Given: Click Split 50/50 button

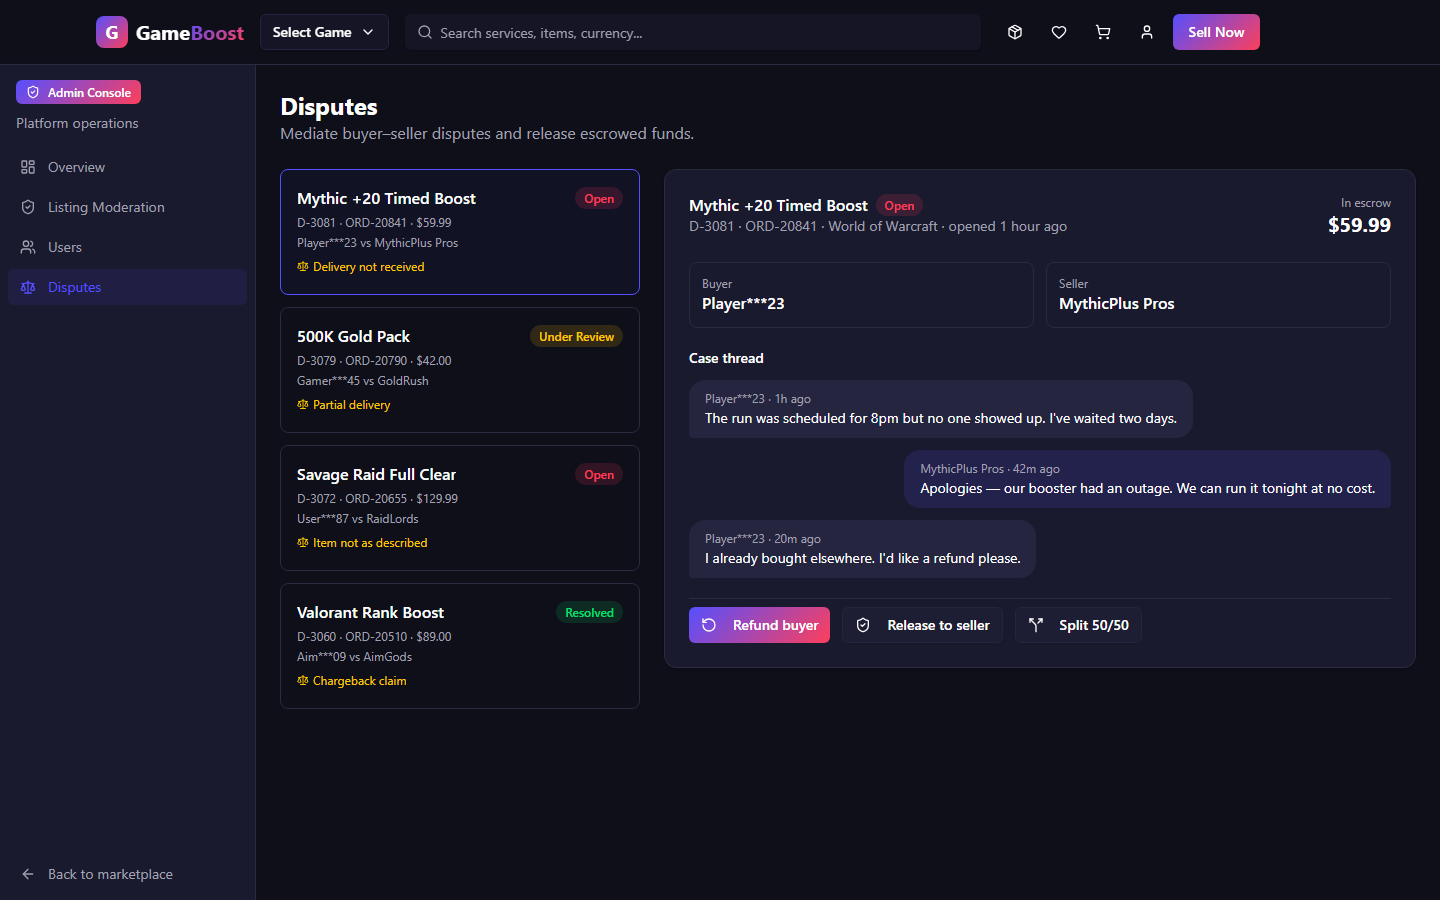Looking at the screenshot, I should tap(1078, 625).
